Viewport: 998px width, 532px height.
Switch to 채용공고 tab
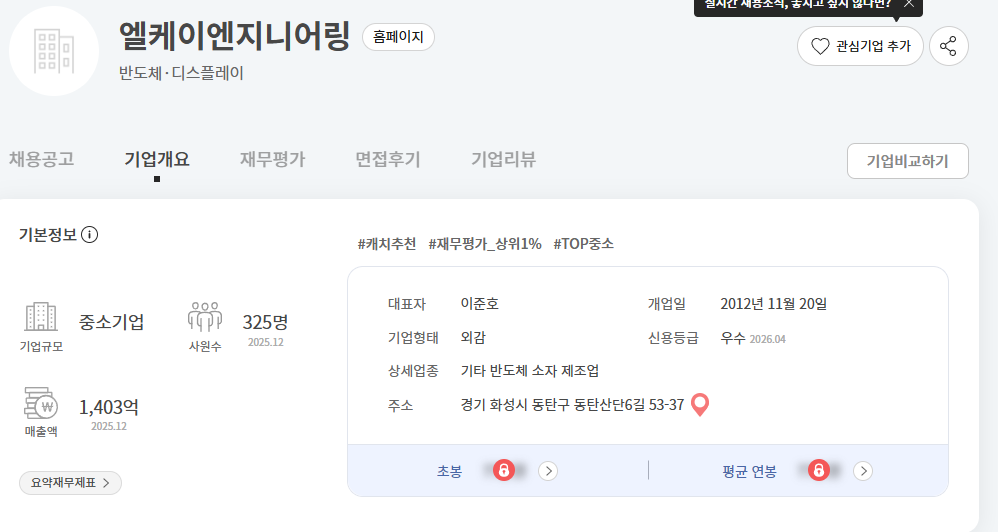(41, 159)
